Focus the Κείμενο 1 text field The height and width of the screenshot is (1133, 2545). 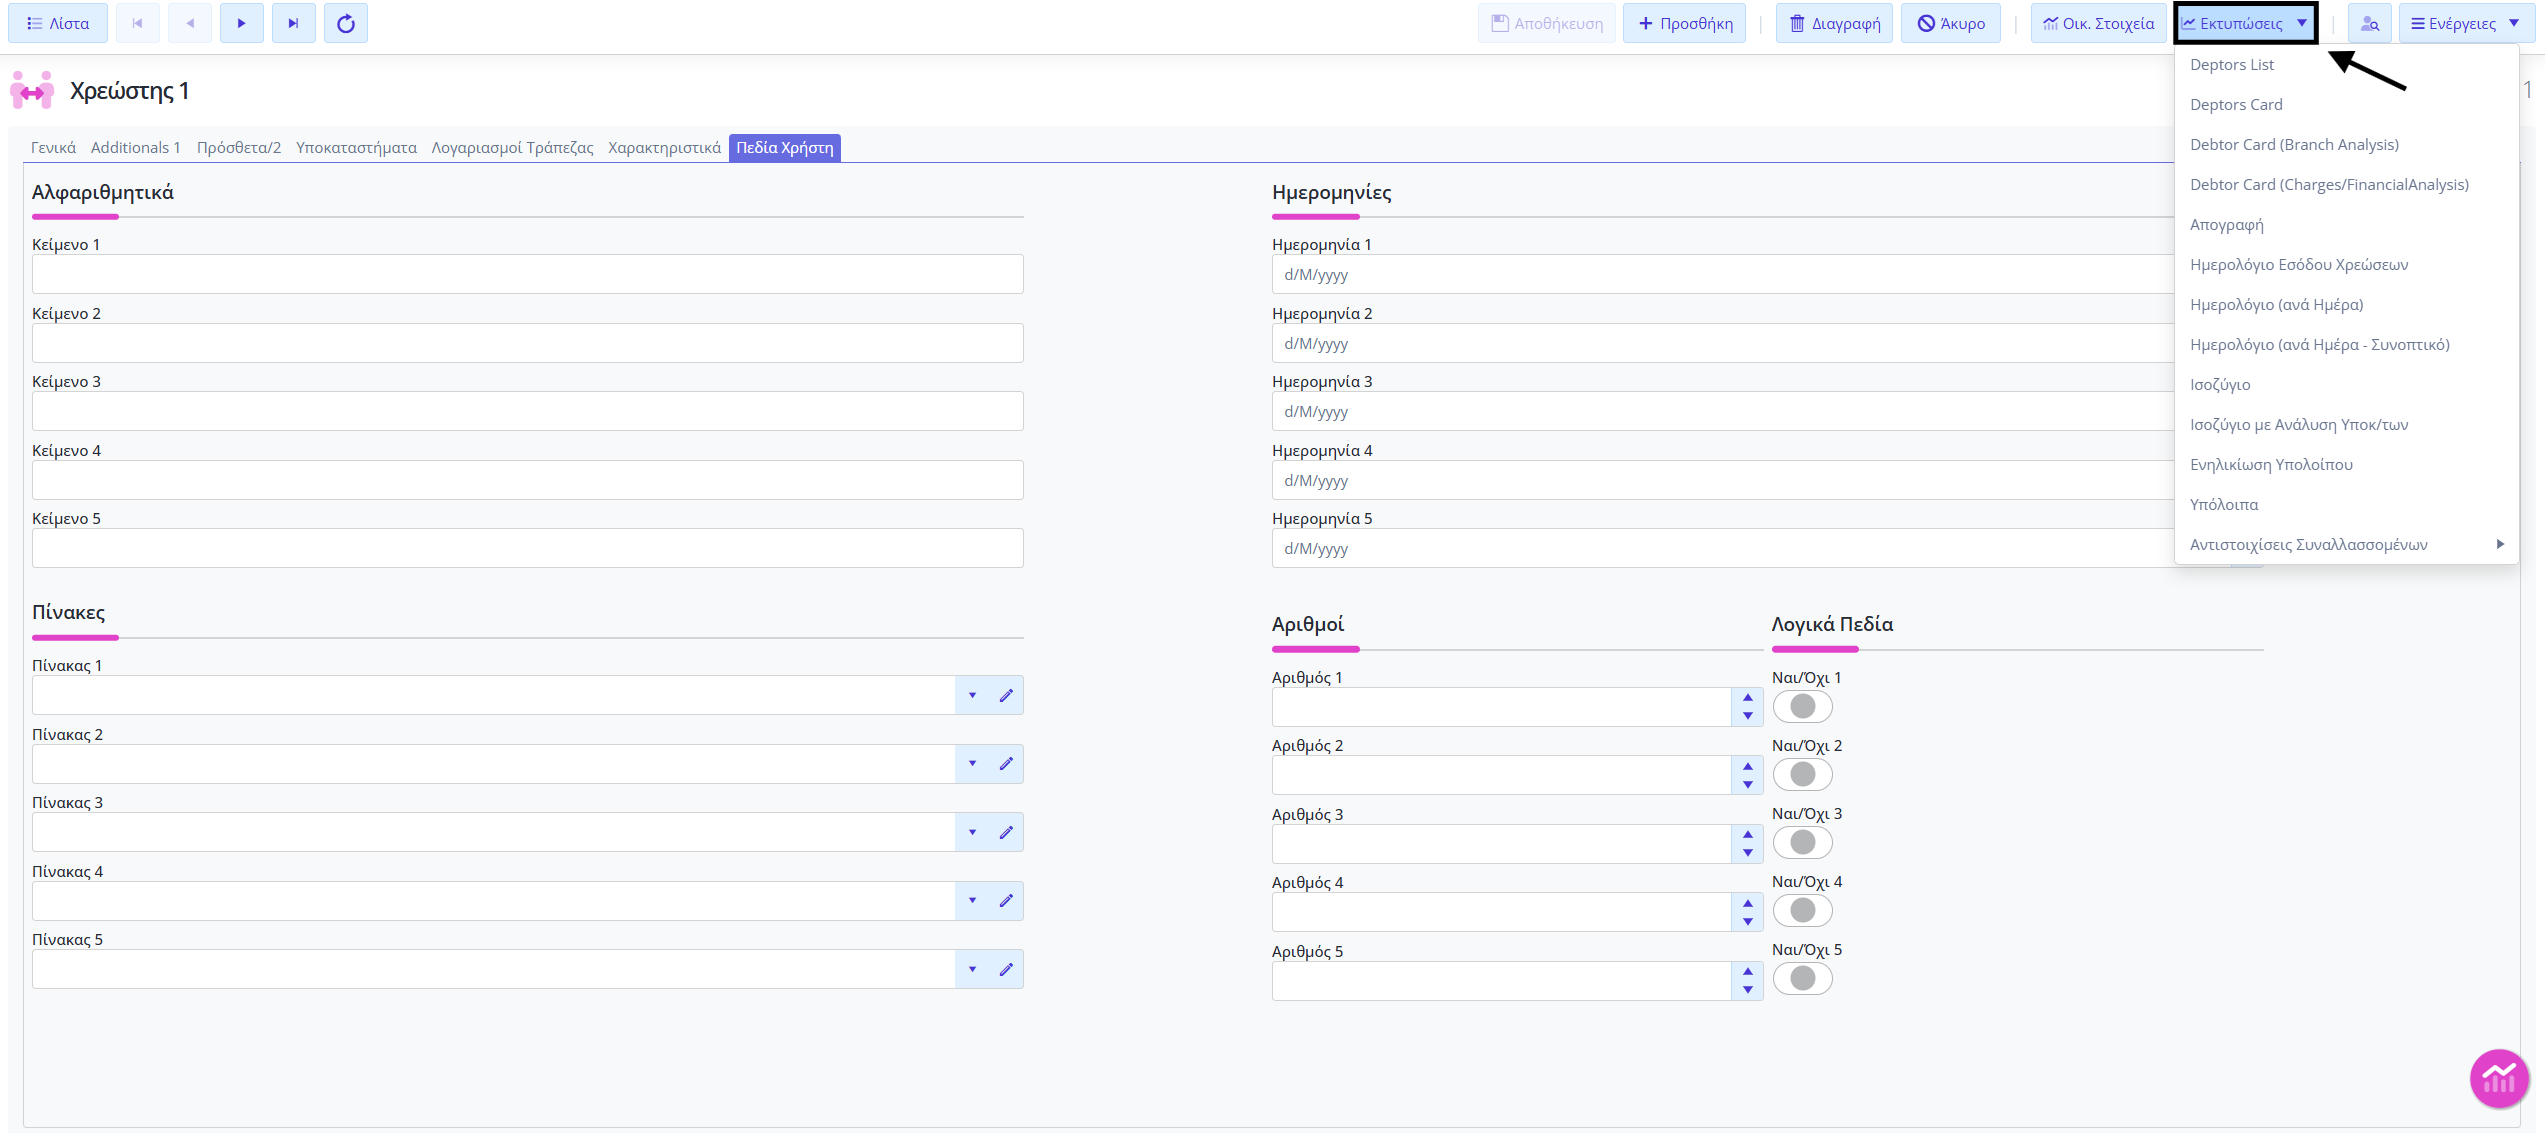click(x=528, y=274)
